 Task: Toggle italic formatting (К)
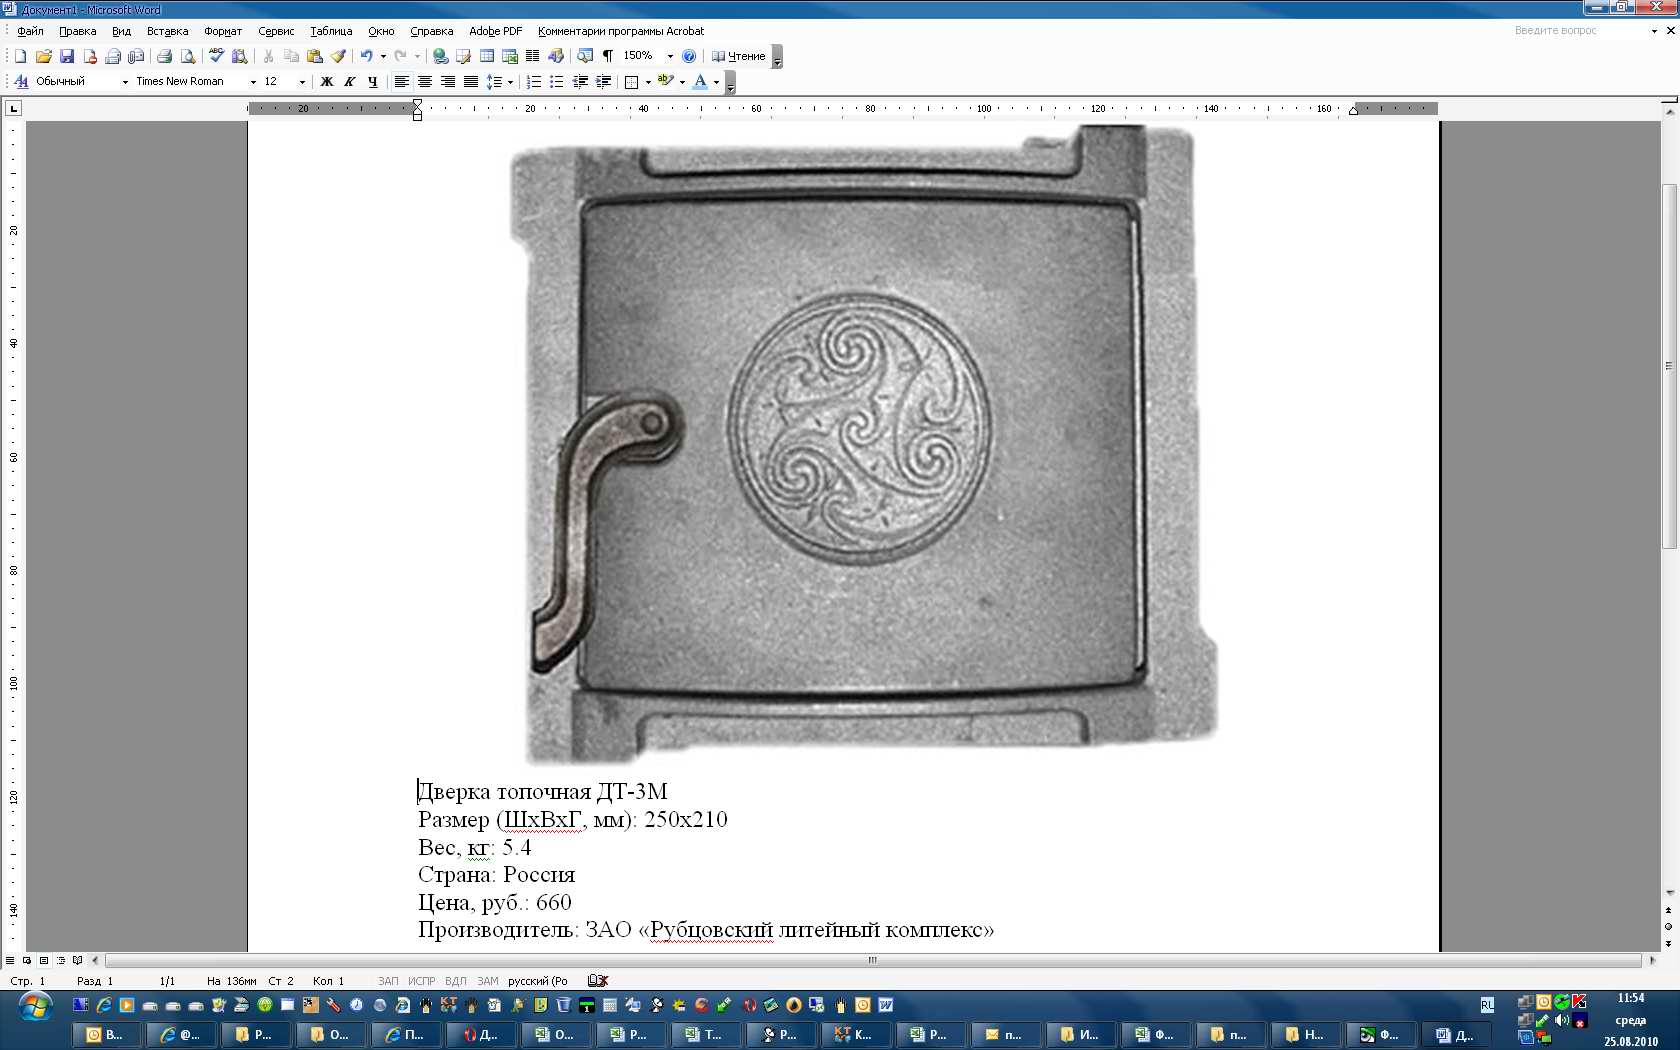click(349, 82)
